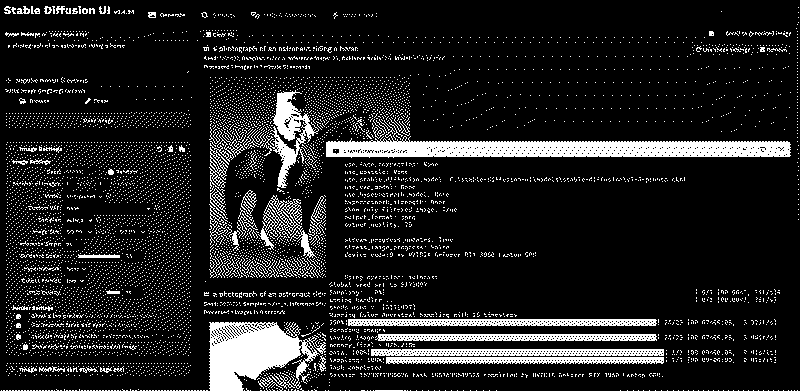The height and width of the screenshot is (391, 800).
Task: Click the Clear All button
Action: [220, 34]
